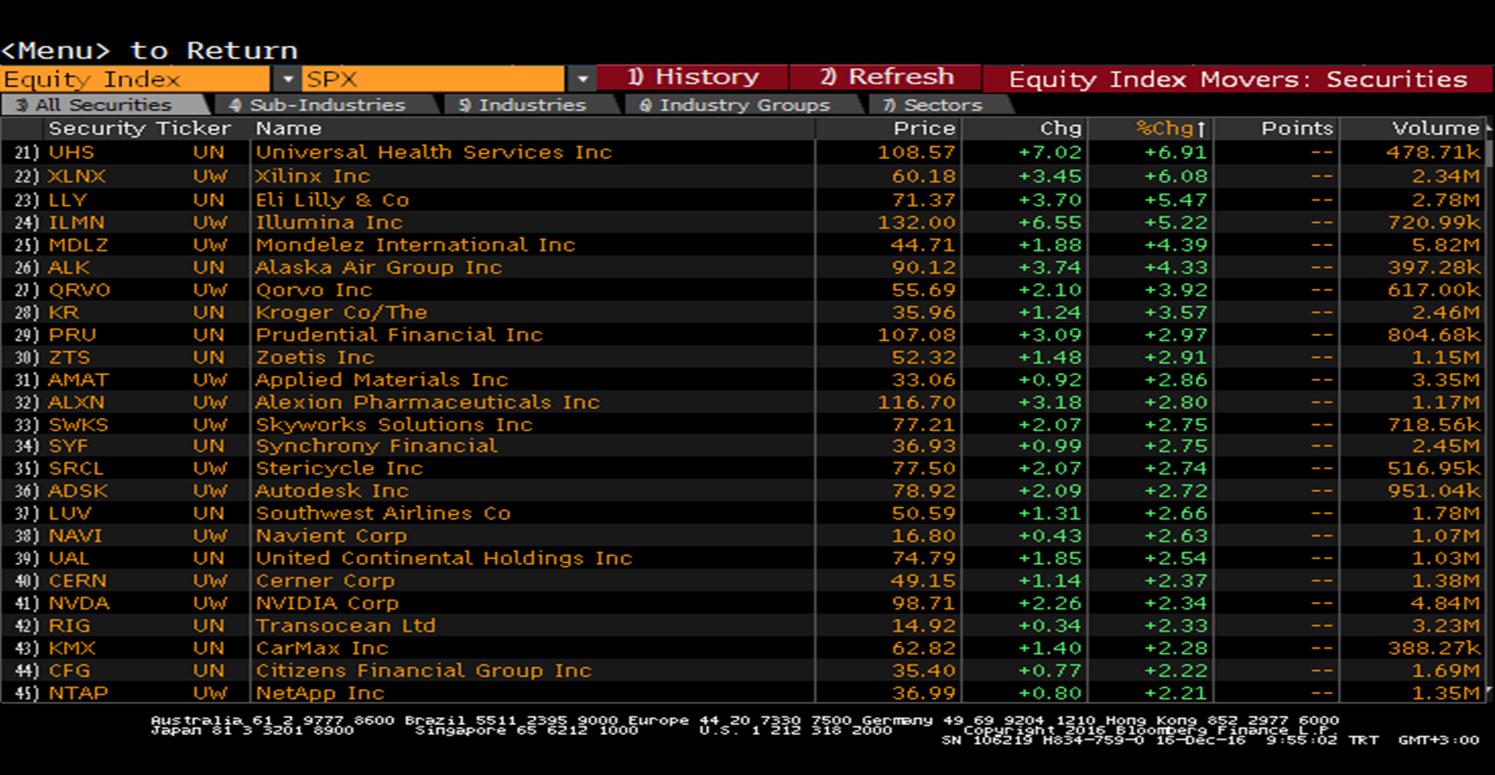Select Citizens Financial Group Inc
Screen dimensions: 1495x775
point(423,671)
